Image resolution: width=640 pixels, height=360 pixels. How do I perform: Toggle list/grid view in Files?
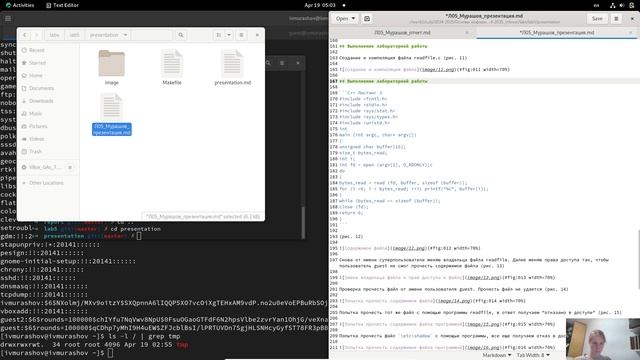[219, 35]
